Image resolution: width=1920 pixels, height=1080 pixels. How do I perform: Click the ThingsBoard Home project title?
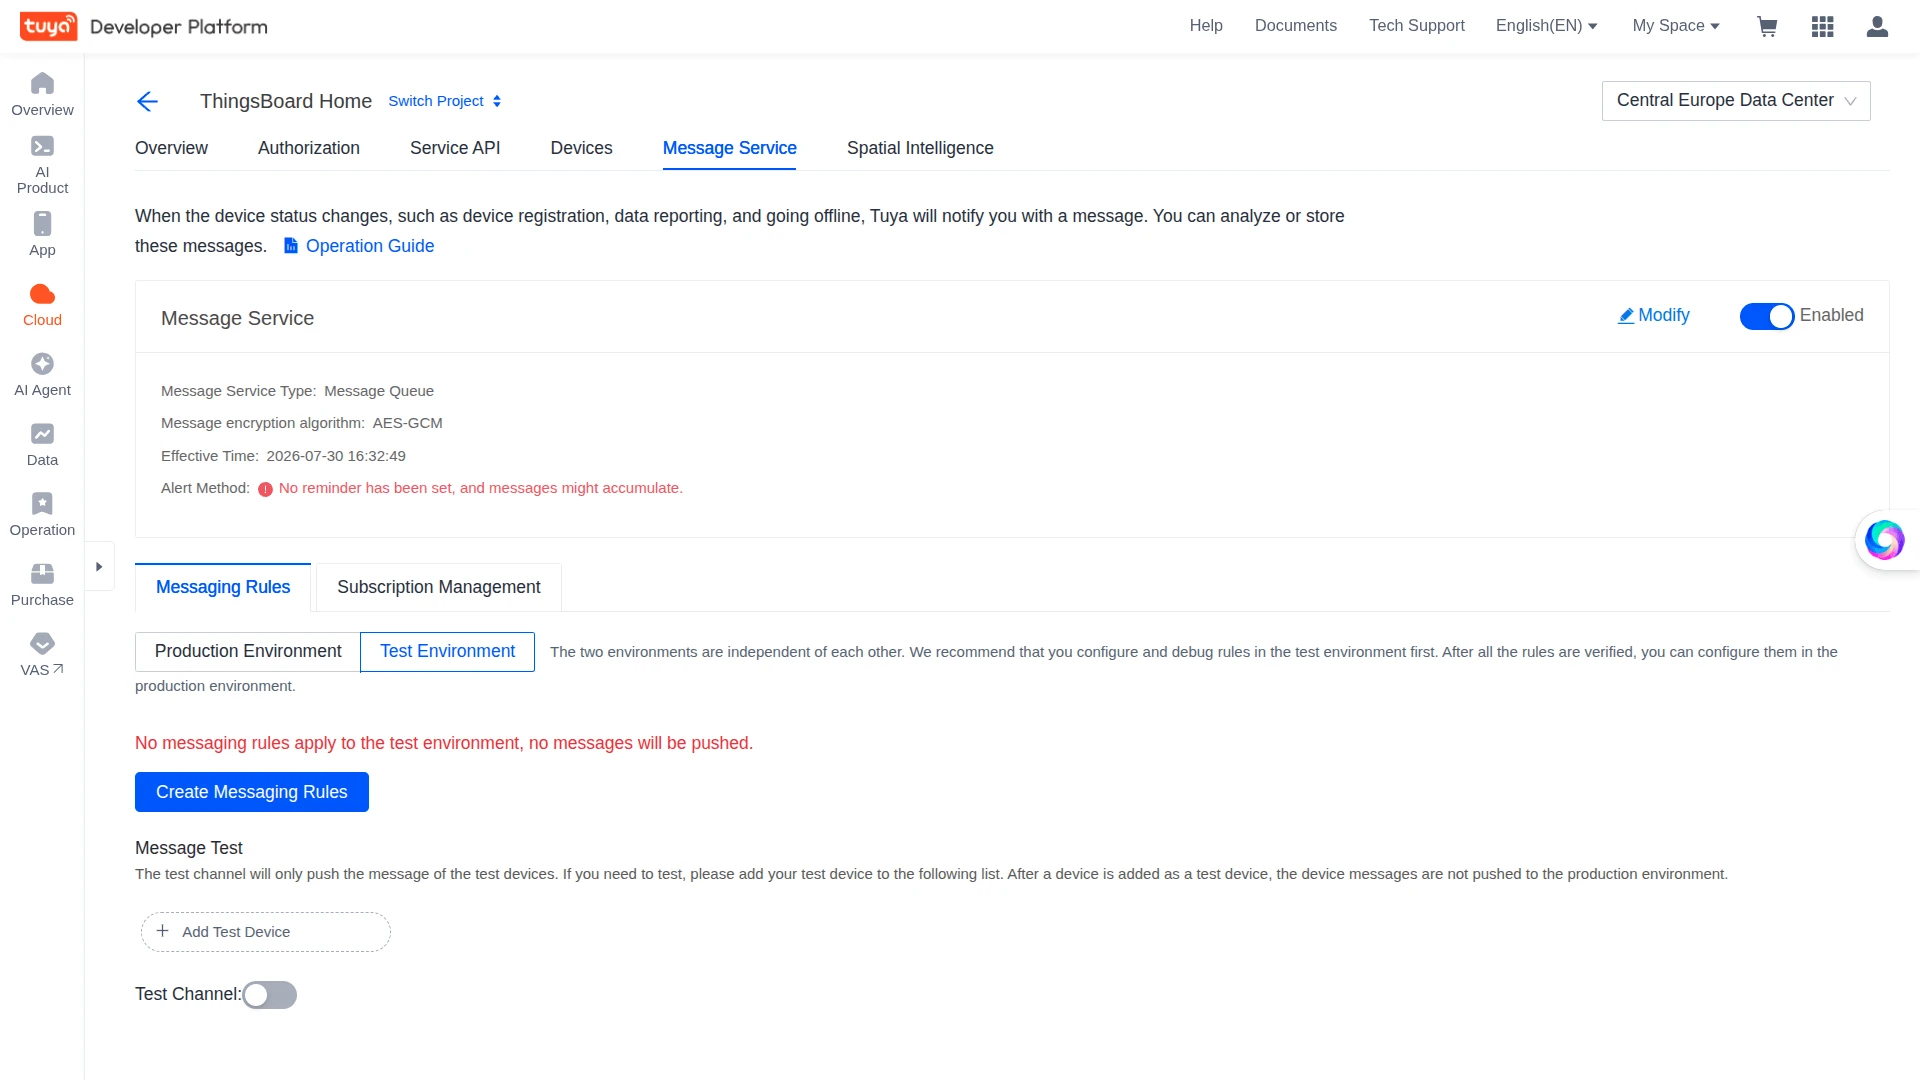tap(286, 101)
